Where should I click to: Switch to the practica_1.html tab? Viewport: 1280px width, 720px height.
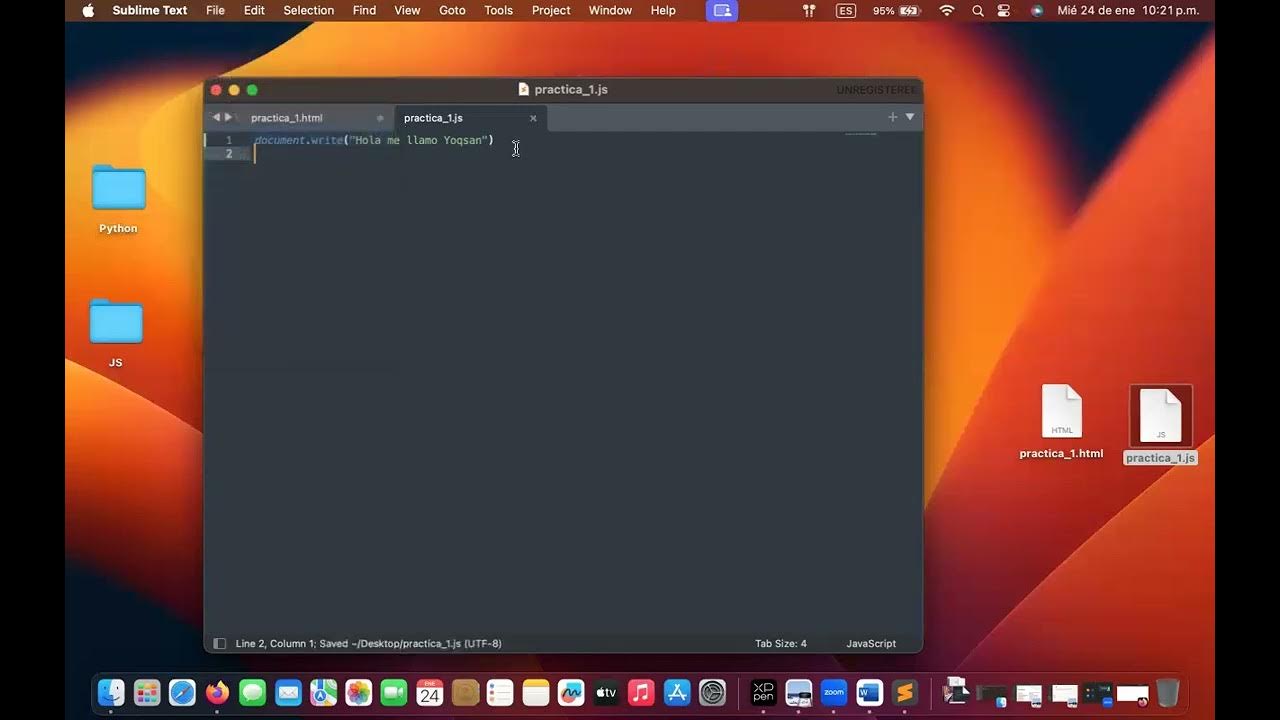tap(287, 118)
